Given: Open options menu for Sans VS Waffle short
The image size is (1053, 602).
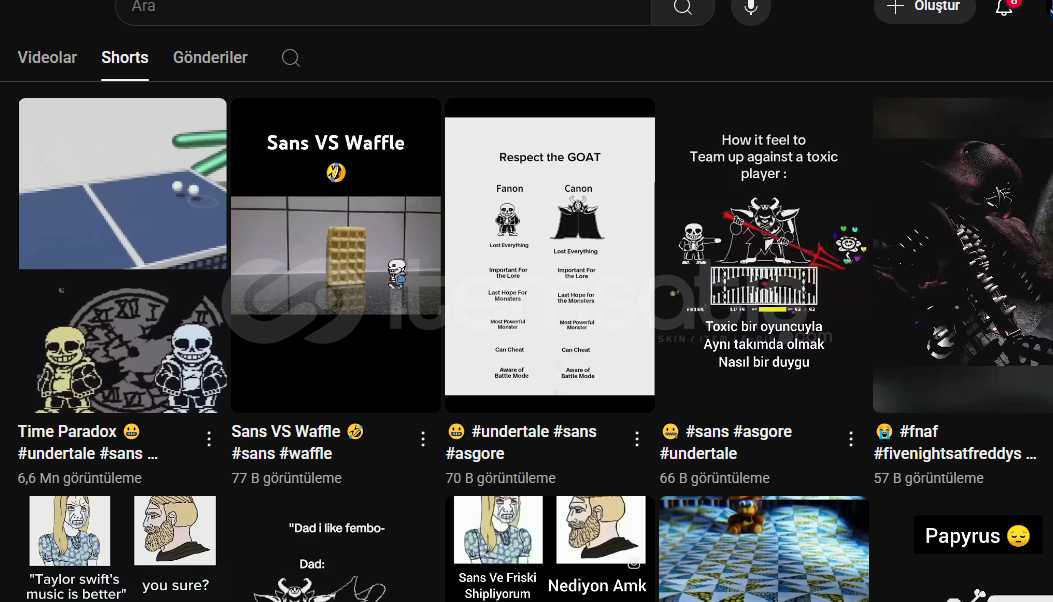Looking at the screenshot, I should 423,439.
